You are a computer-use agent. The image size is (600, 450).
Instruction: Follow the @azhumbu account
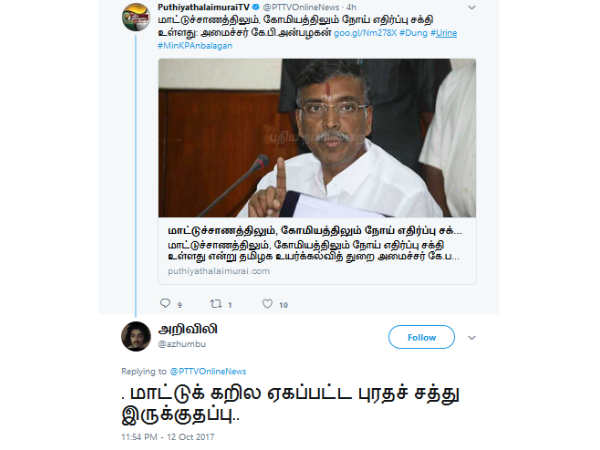421,337
